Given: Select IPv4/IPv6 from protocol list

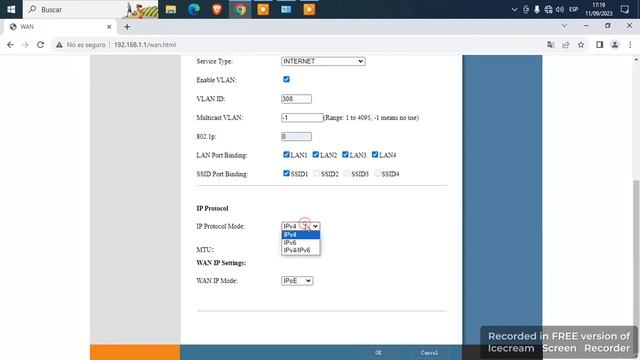Looking at the screenshot, I should pos(300,250).
